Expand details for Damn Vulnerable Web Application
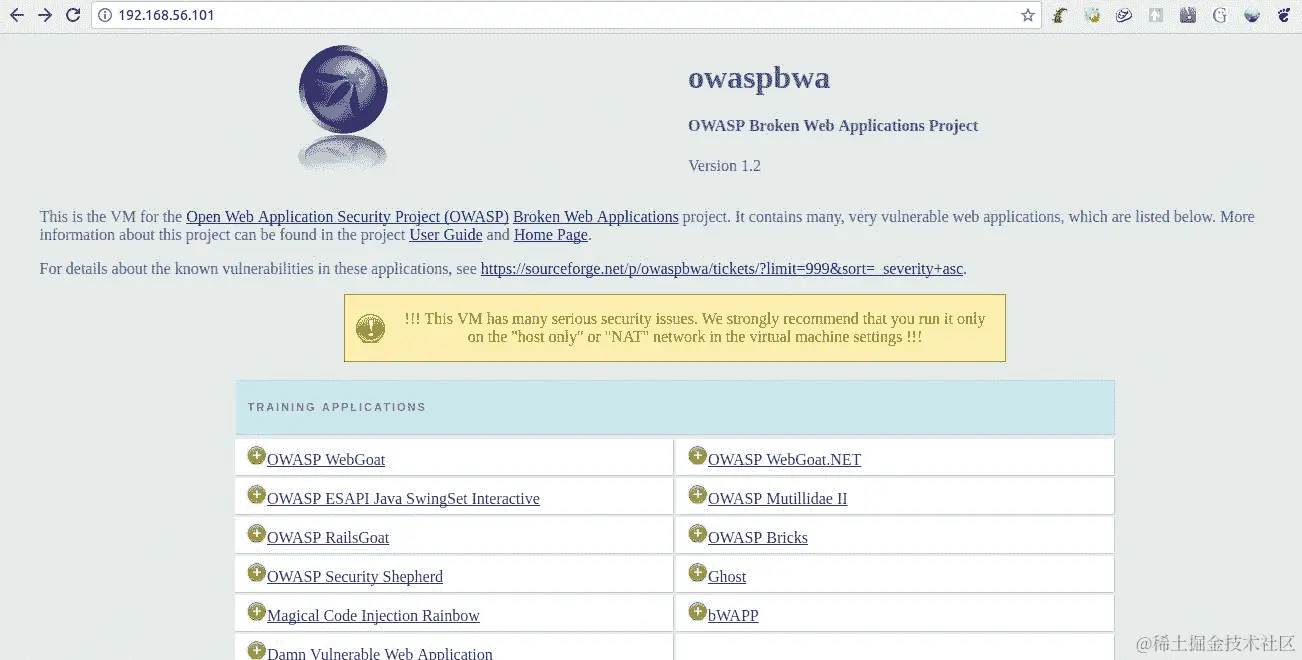Image resolution: width=1302 pixels, height=660 pixels. click(x=256, y=650)
